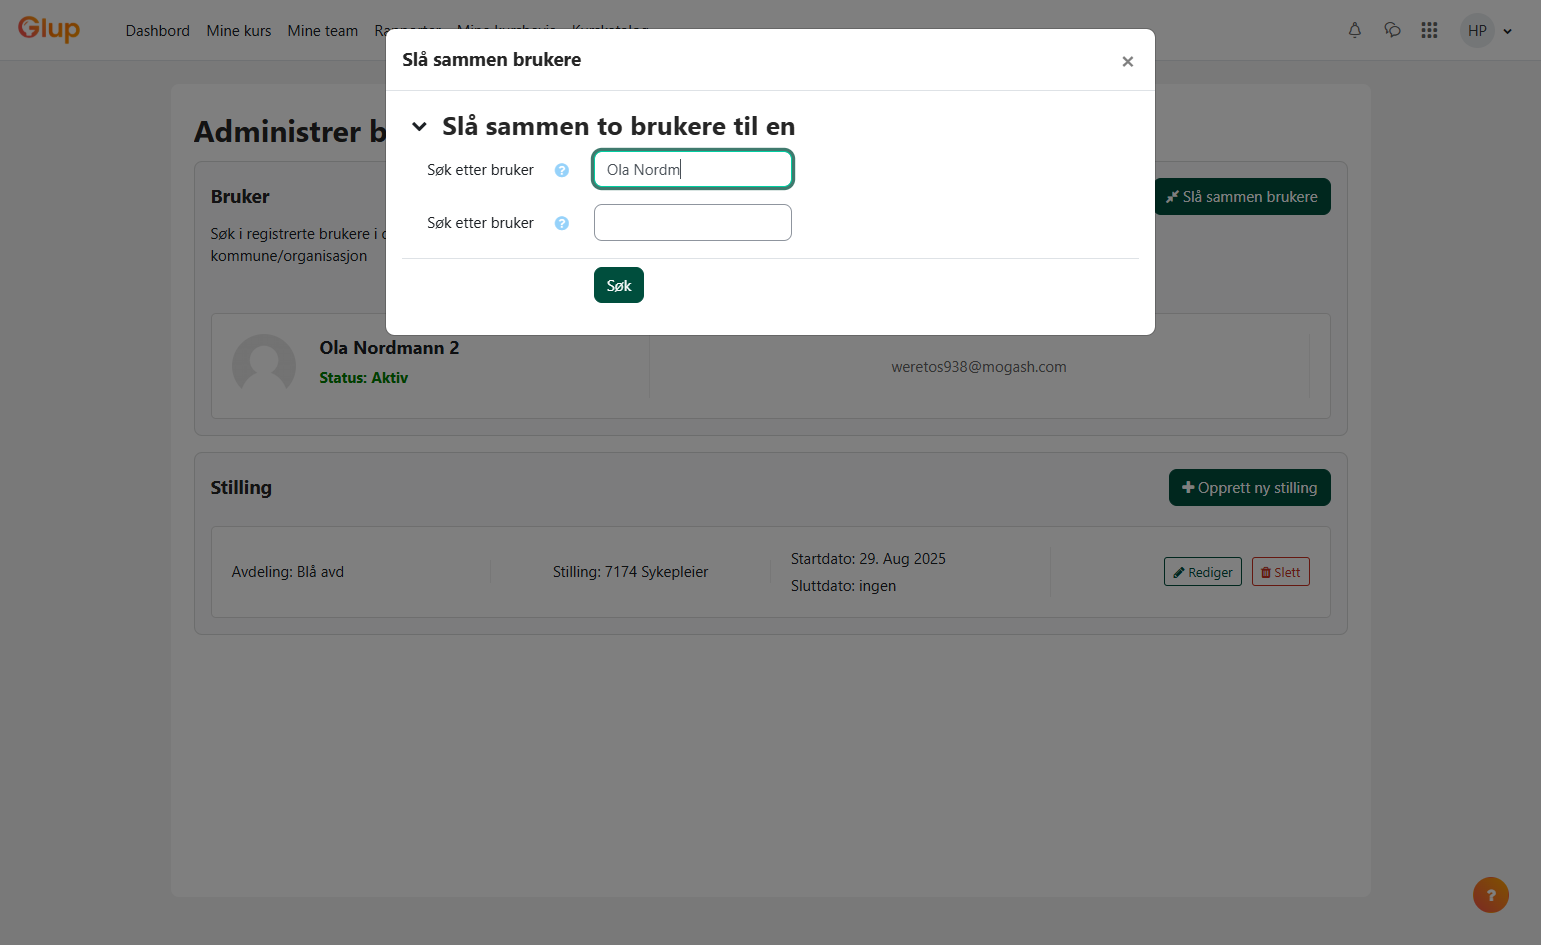Focus the search field containing Ola Nordm
This screenshot has height=945, width=1541.
693,169
